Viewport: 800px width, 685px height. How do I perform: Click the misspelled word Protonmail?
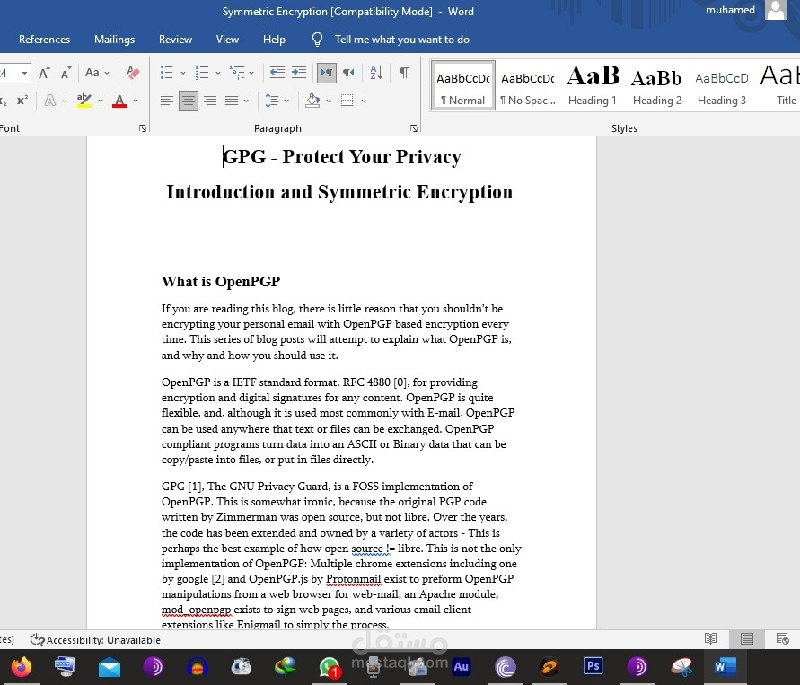tap(354, 579)
